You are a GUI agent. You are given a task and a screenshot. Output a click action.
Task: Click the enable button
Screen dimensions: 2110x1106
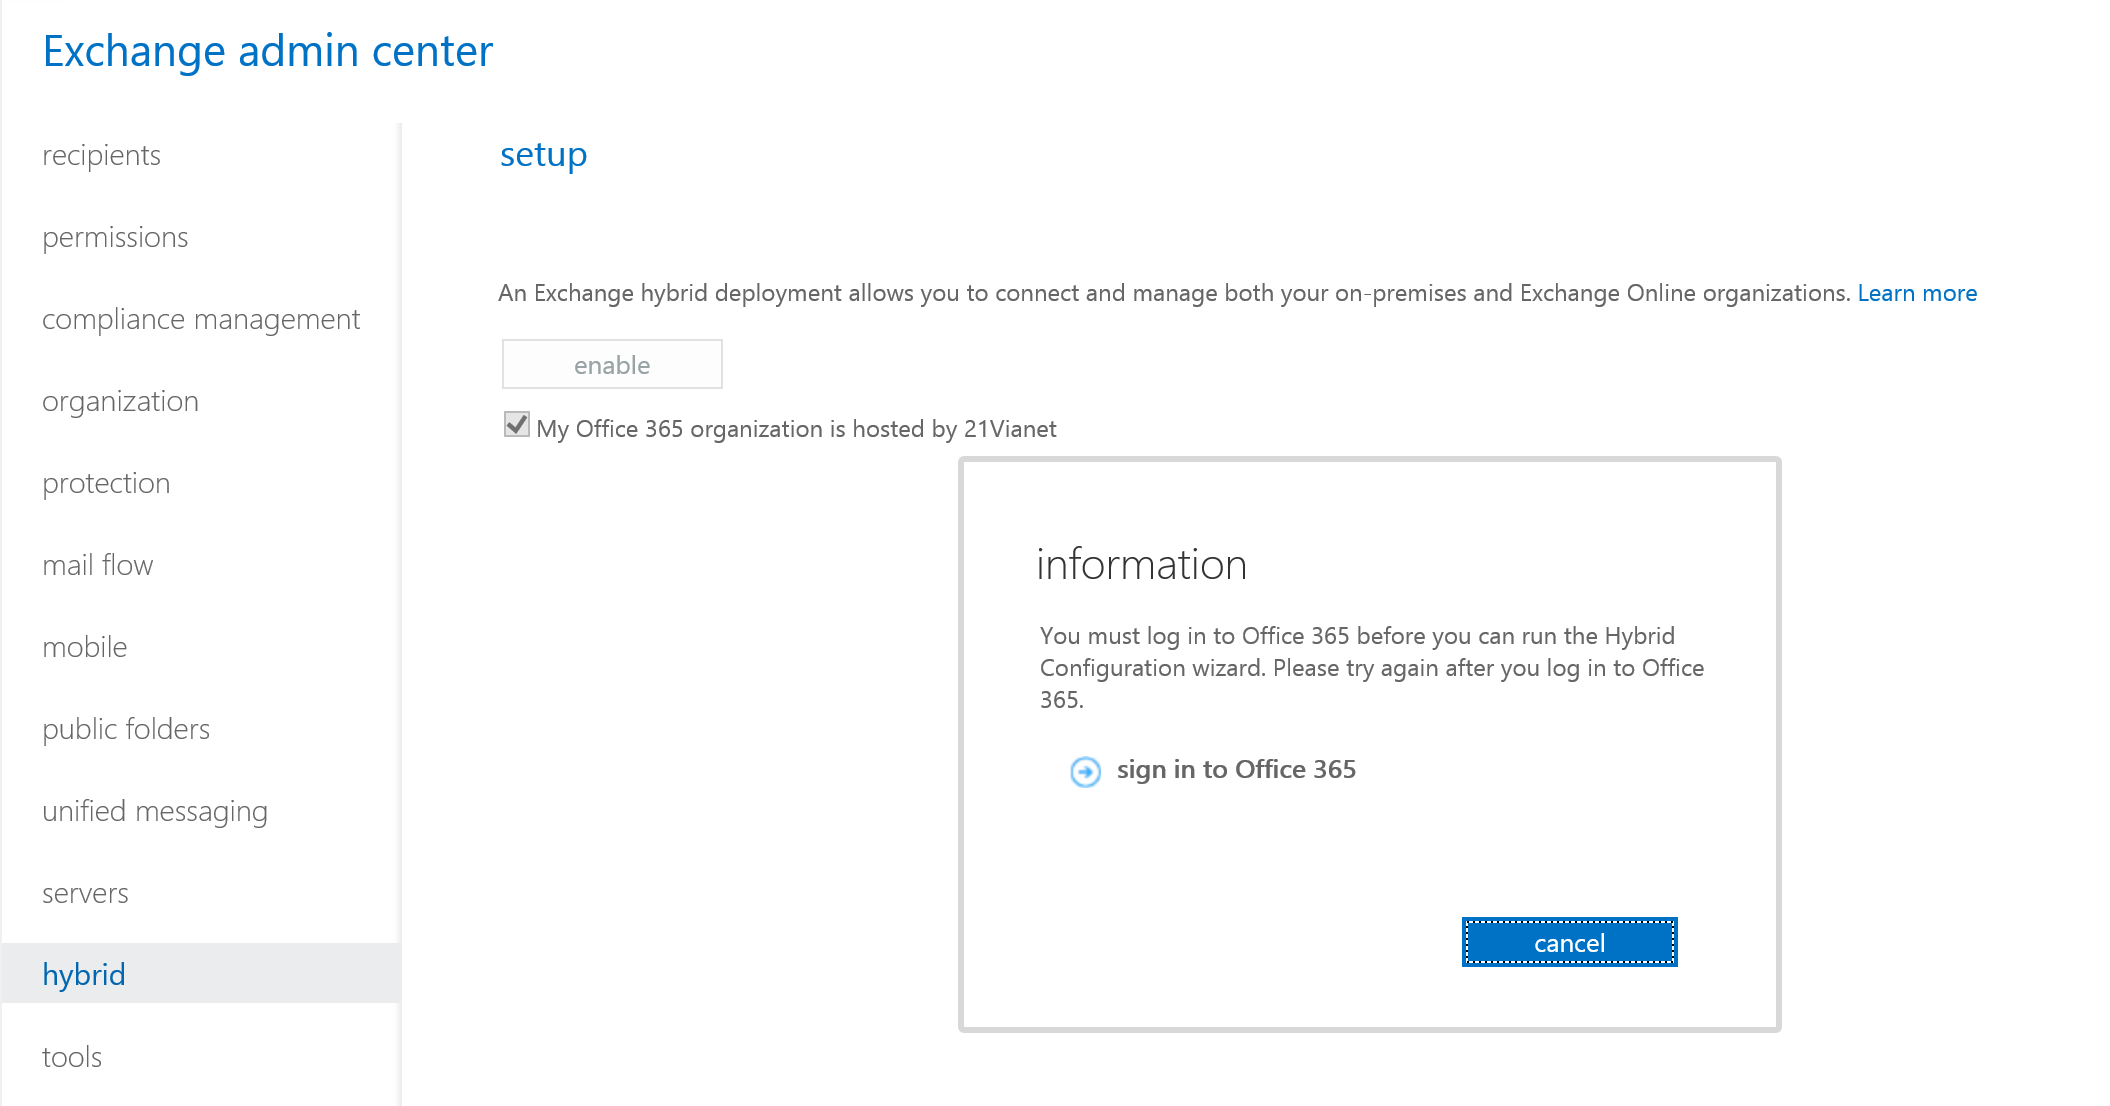[x=612, y=364]
